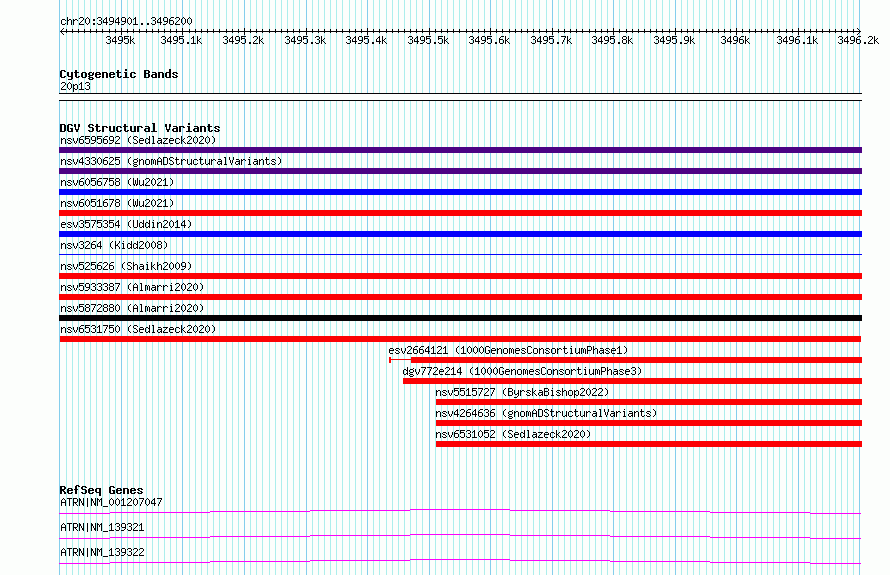Select the red bar under nsv6051678
Viewport: 890px width, 575px height.
(460, 213)
